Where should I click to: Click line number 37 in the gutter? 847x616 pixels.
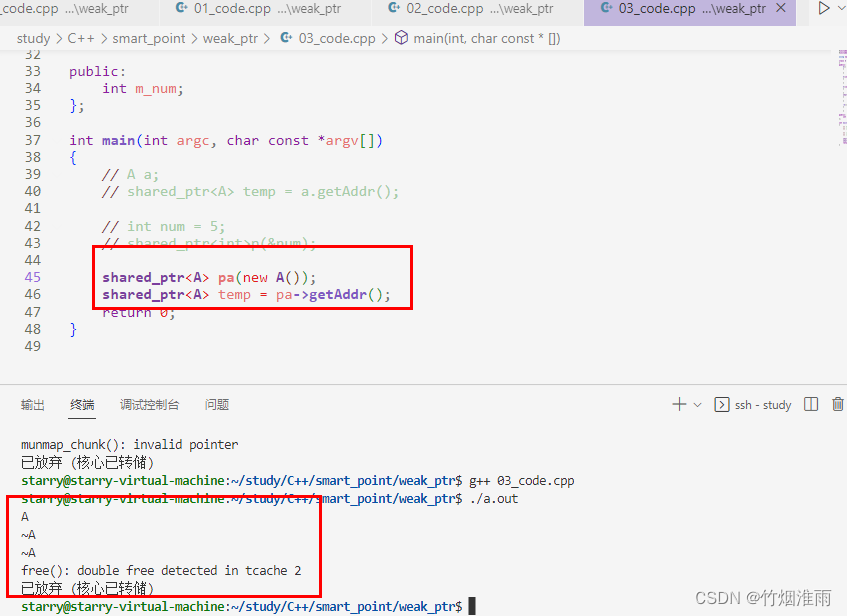(x=32, y=140)
